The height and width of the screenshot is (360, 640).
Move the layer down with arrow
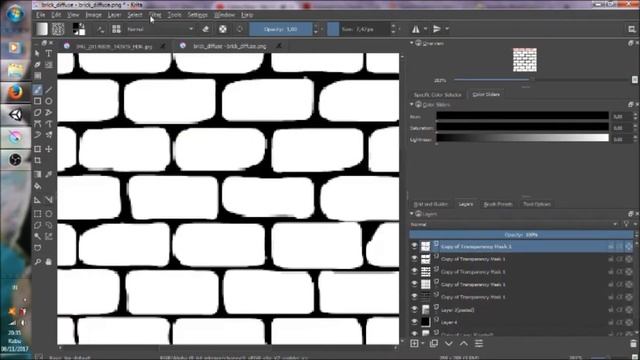[449, 344]
